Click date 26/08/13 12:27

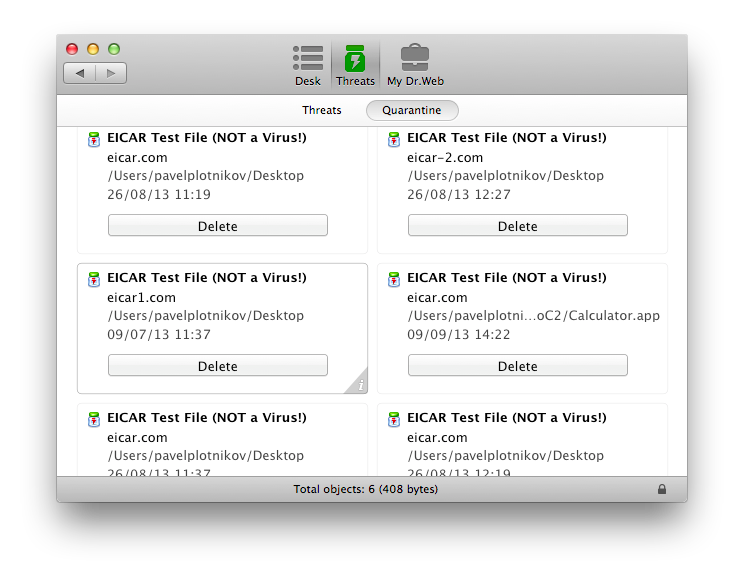458,195
